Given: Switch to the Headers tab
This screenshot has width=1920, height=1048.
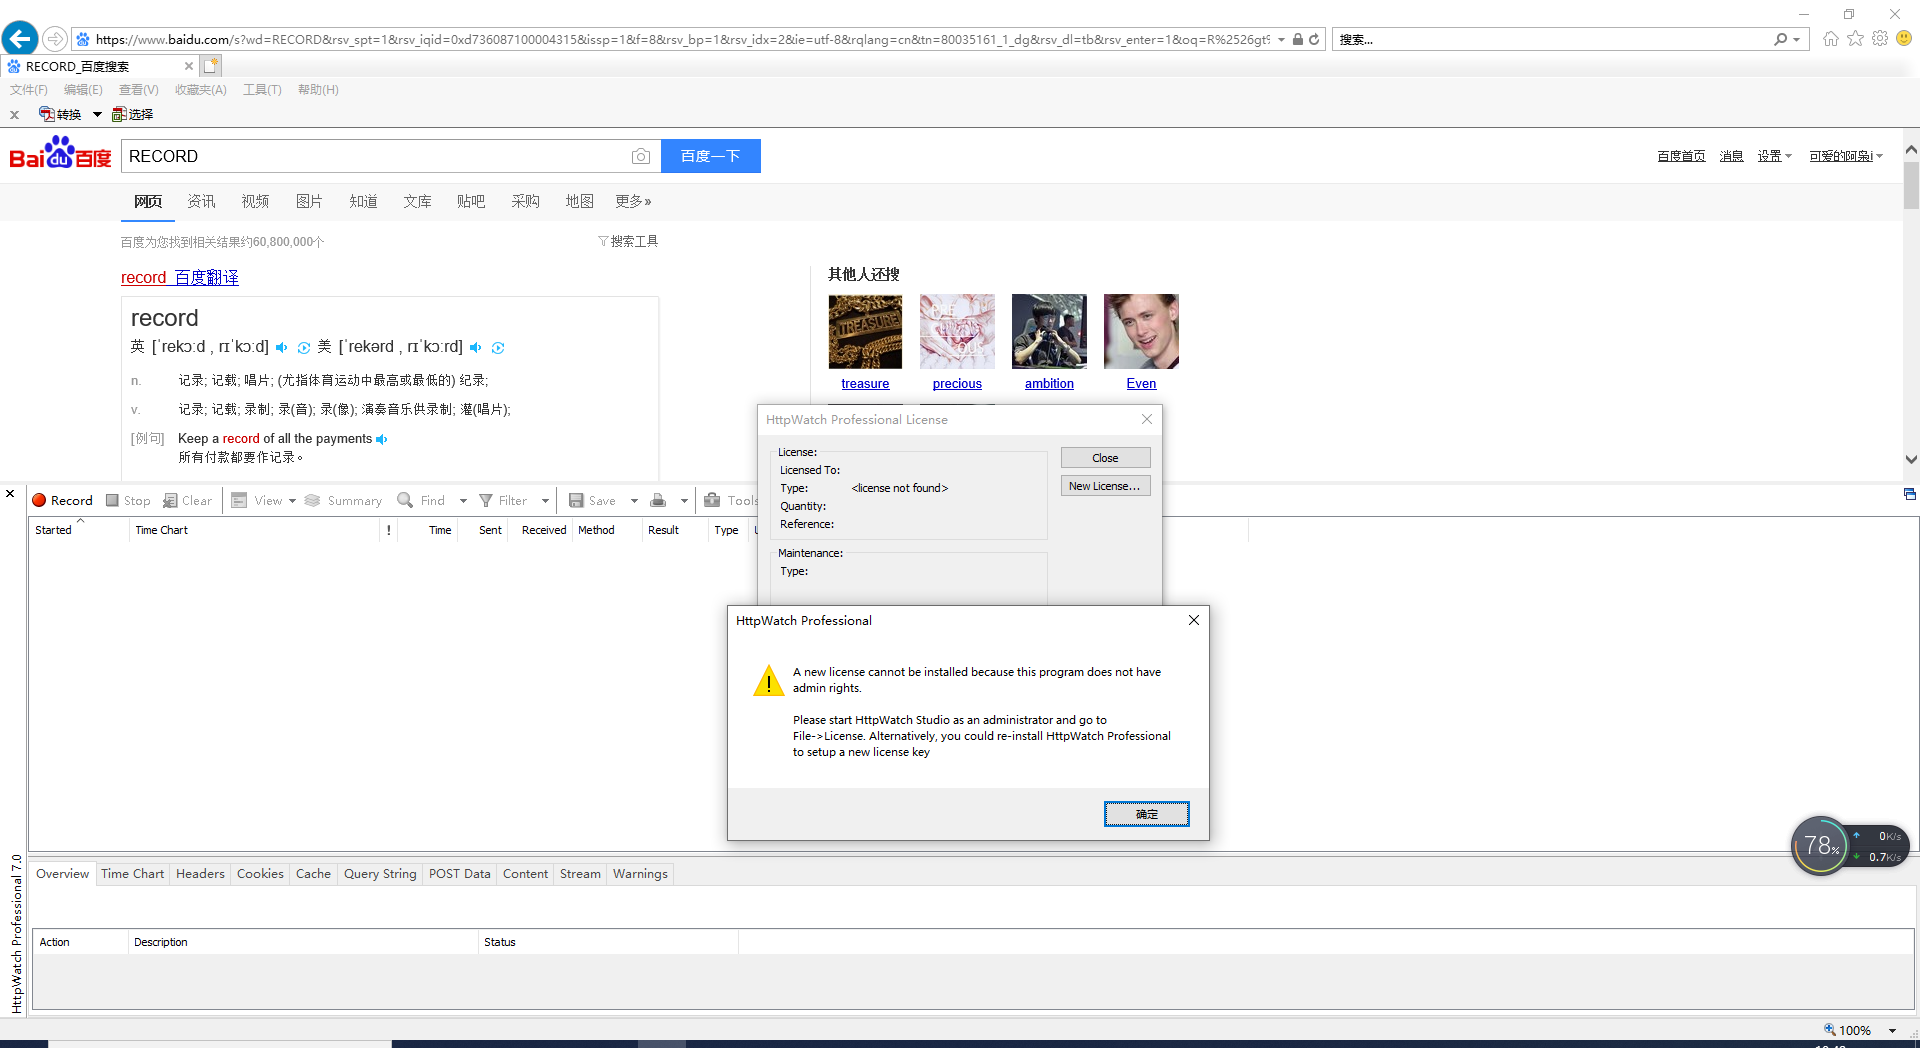Looking at the screenshot, I should tap(200, 874).
